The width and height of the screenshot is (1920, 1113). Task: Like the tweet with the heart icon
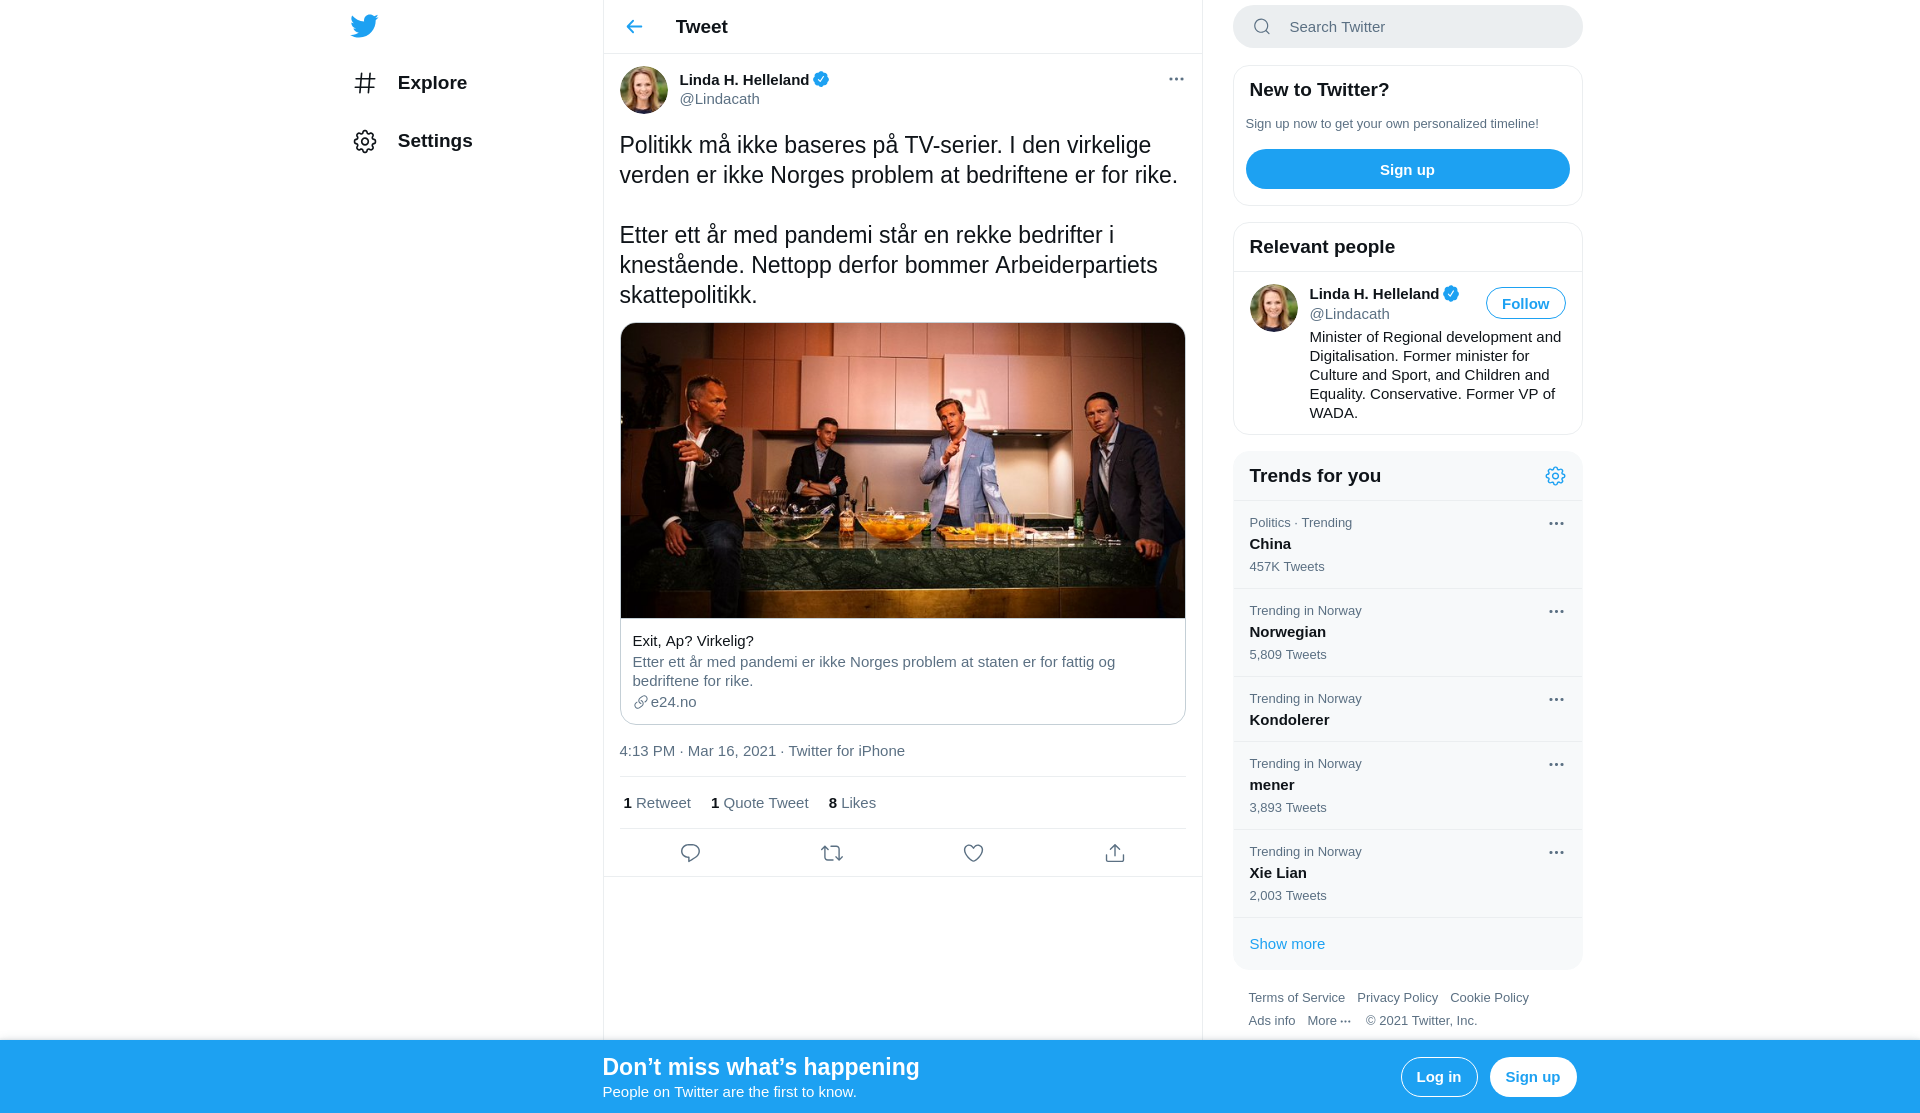coord(973,853)
